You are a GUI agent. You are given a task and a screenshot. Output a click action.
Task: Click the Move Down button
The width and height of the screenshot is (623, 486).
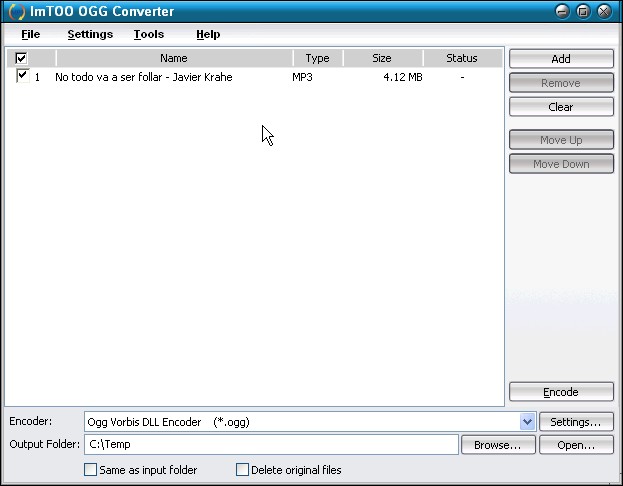click(x=561, y=164)
